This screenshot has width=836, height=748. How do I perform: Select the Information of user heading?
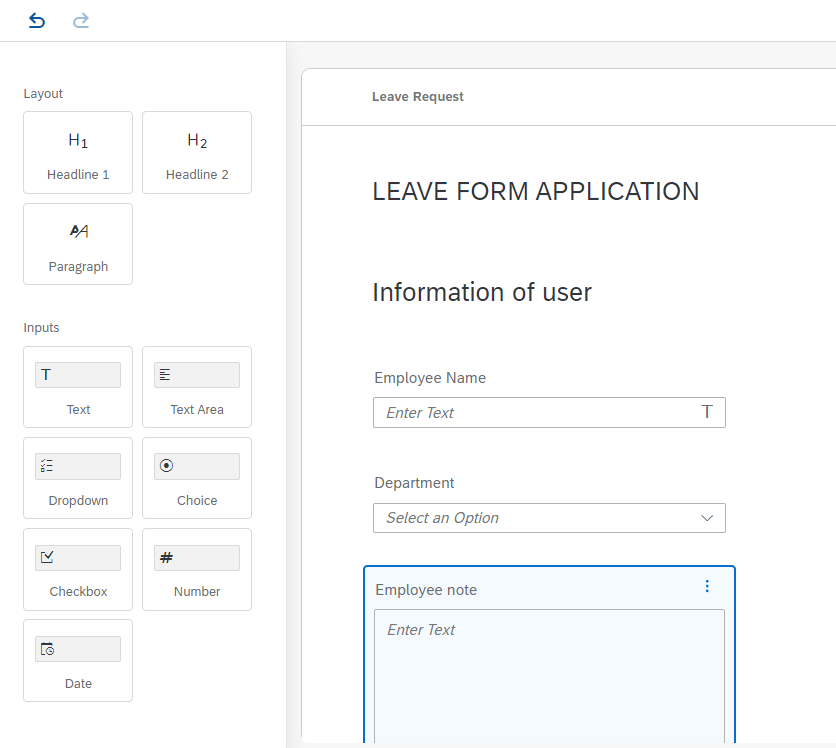click(482, 292)
